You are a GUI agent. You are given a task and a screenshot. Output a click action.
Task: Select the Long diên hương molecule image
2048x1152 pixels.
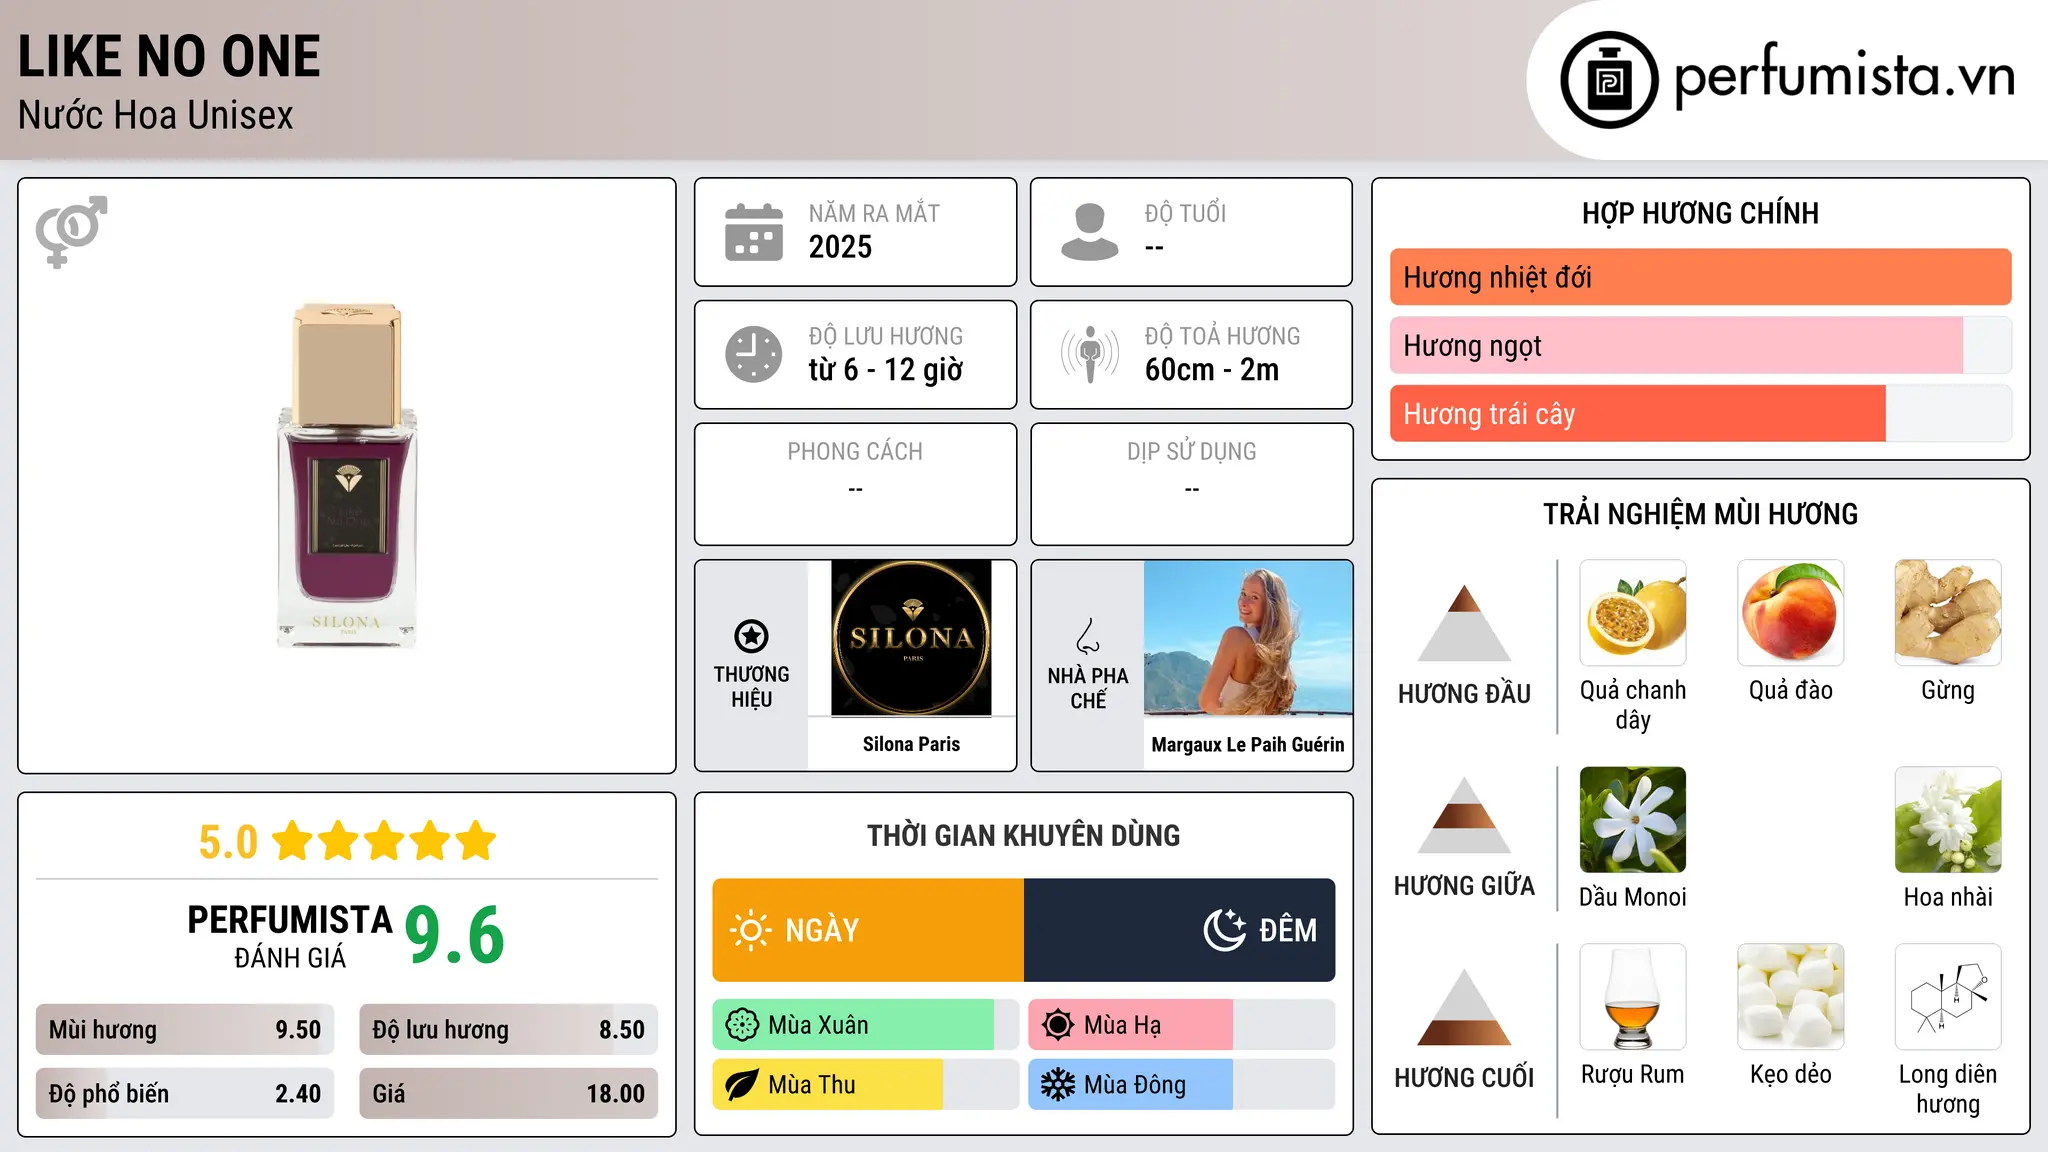(x=1948, y=997)
